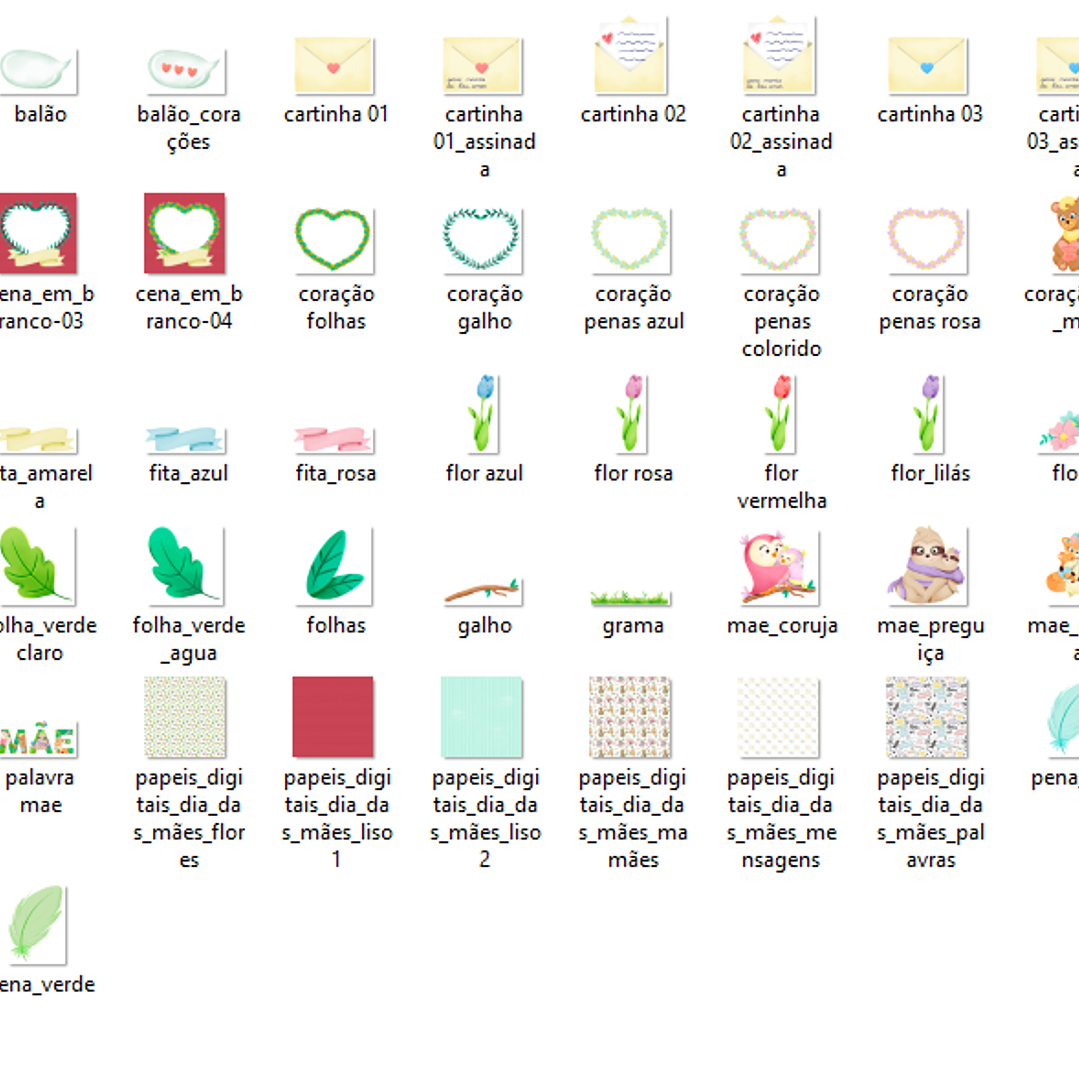1079x1079 pixels.
Task: Select the coração penas rosa file
Action: [929, 240]
